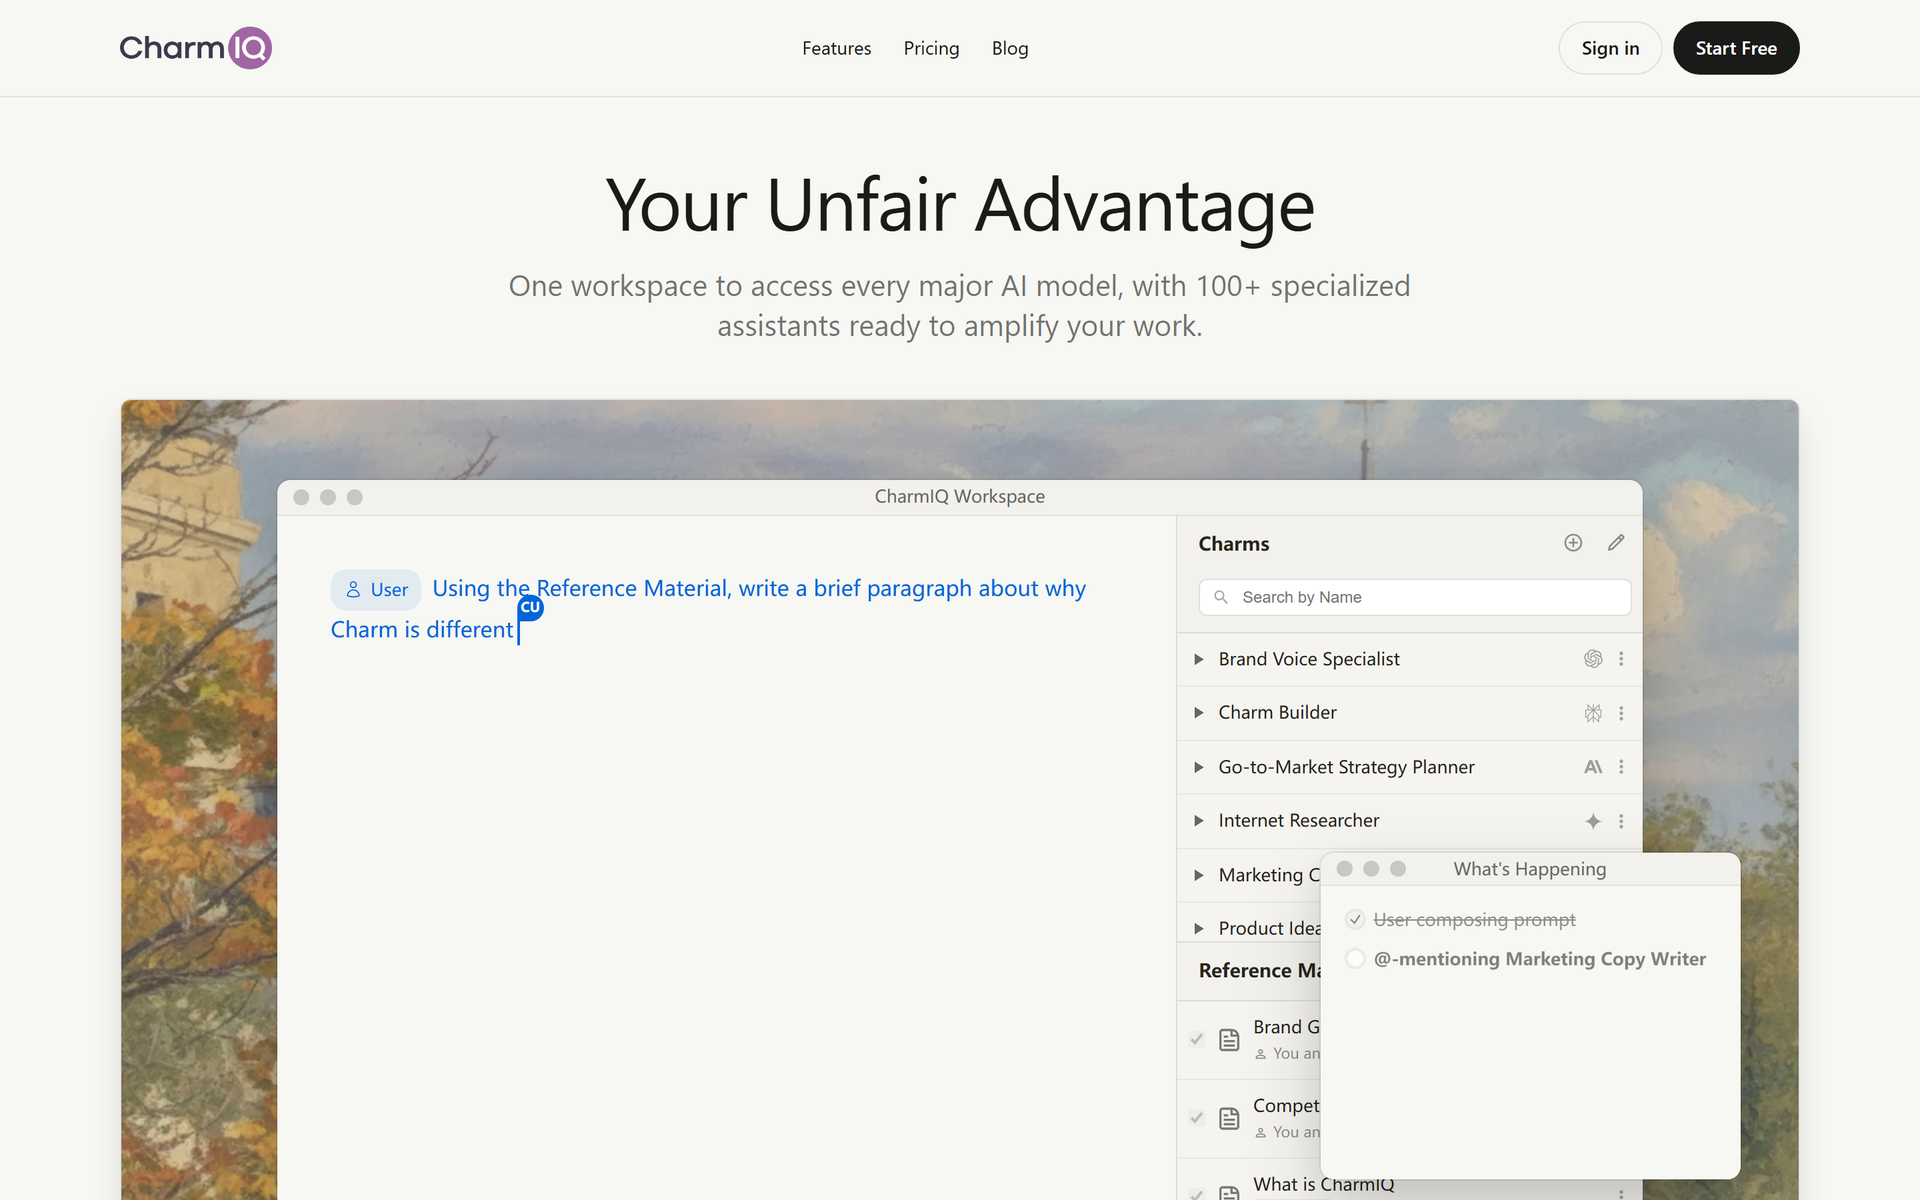Expand the Product Idea charm row
This screenshot has height=1200, width=1920.
click(x=1199, y=929)
